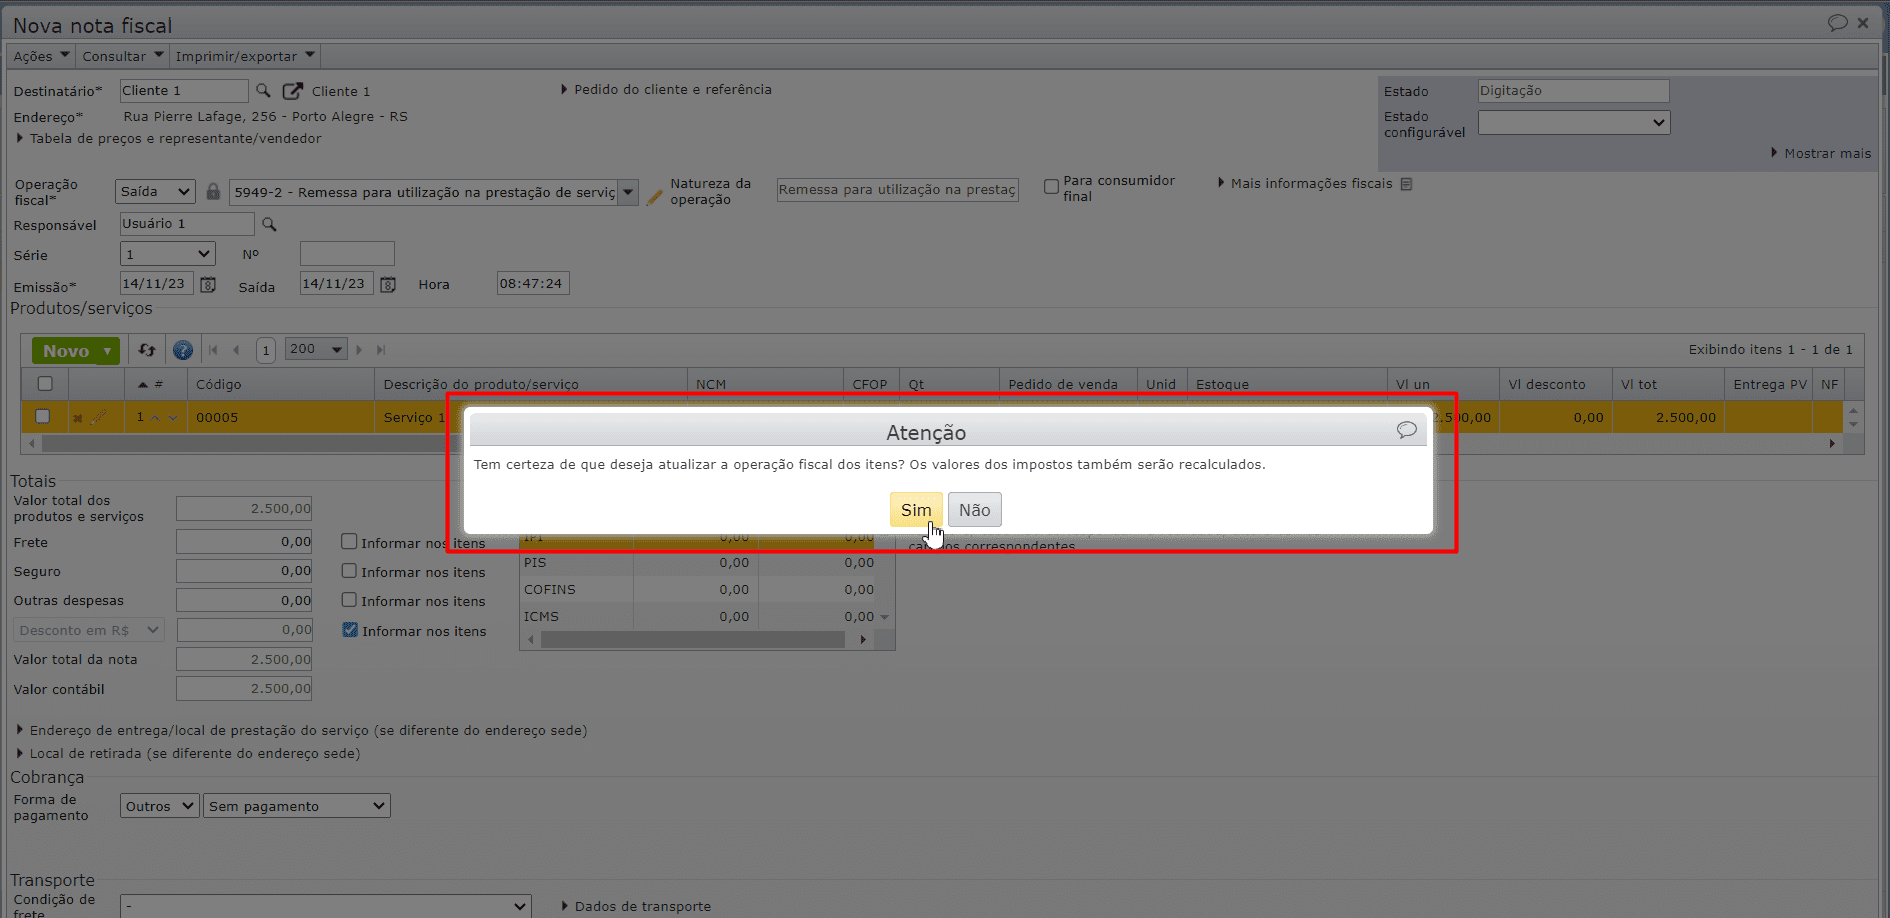Open the Desconto em R$ dropdown
This screenshot has height=918, width=1890.
[x=89, y=630]
